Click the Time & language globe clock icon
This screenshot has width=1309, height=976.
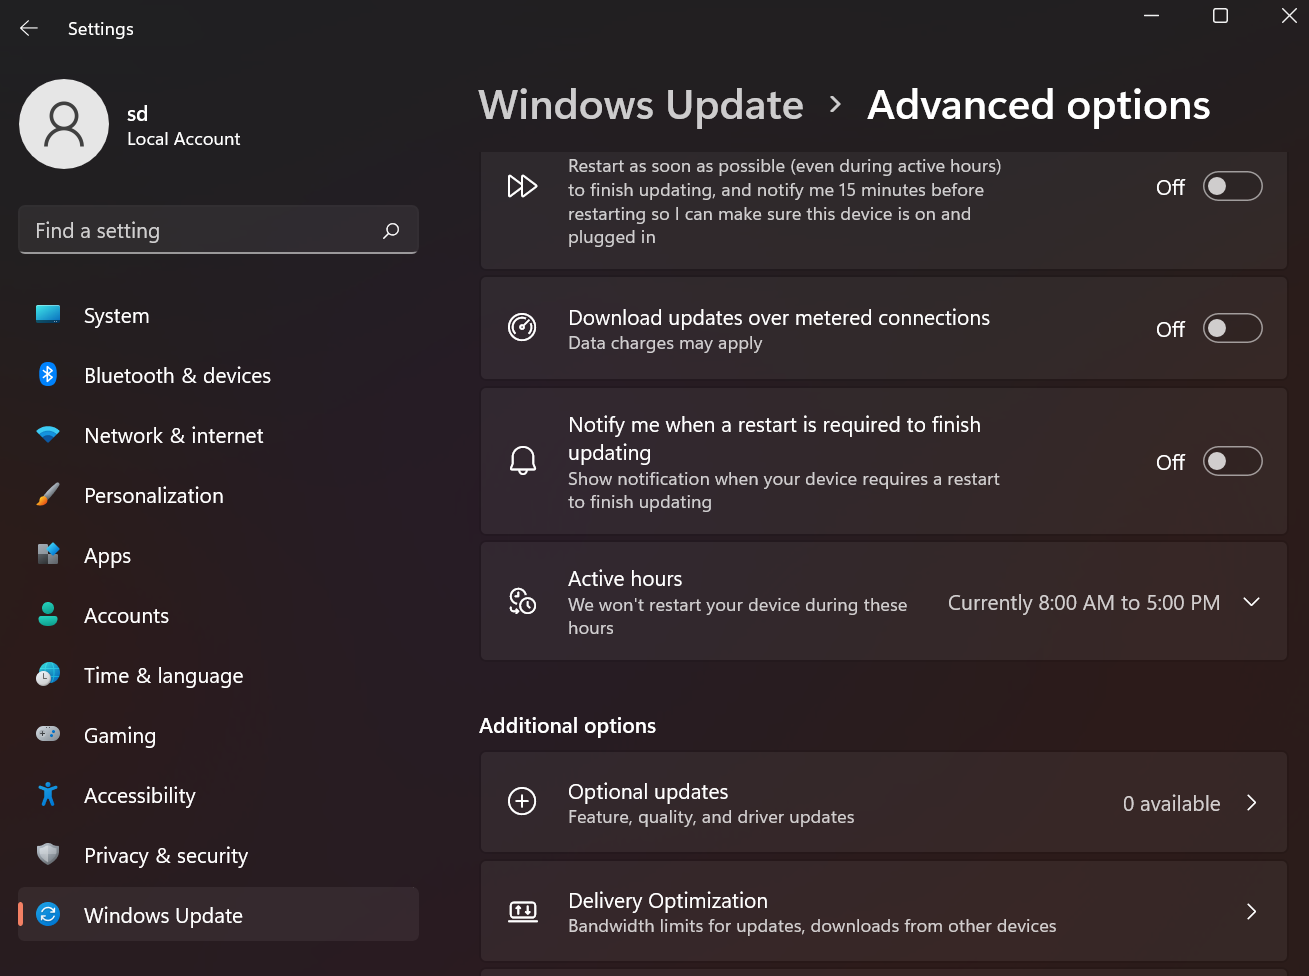pos(48,675)
